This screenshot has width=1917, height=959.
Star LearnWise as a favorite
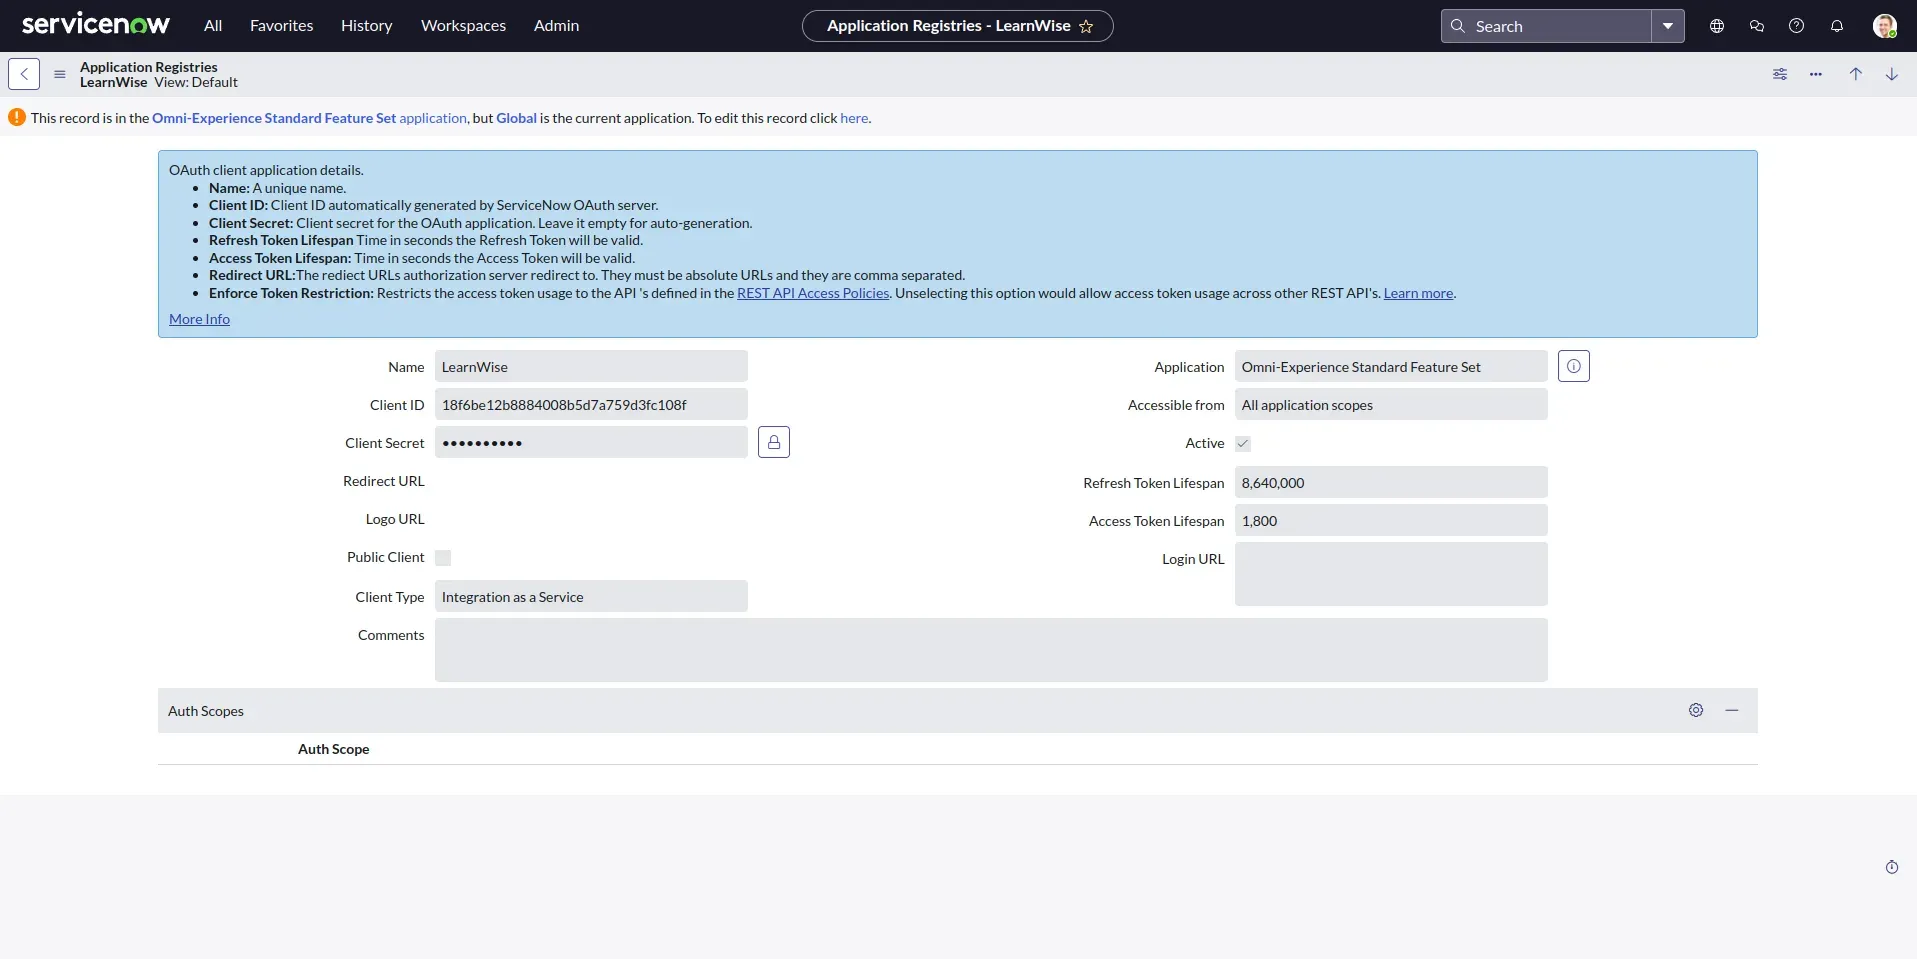click(1086, 27)
